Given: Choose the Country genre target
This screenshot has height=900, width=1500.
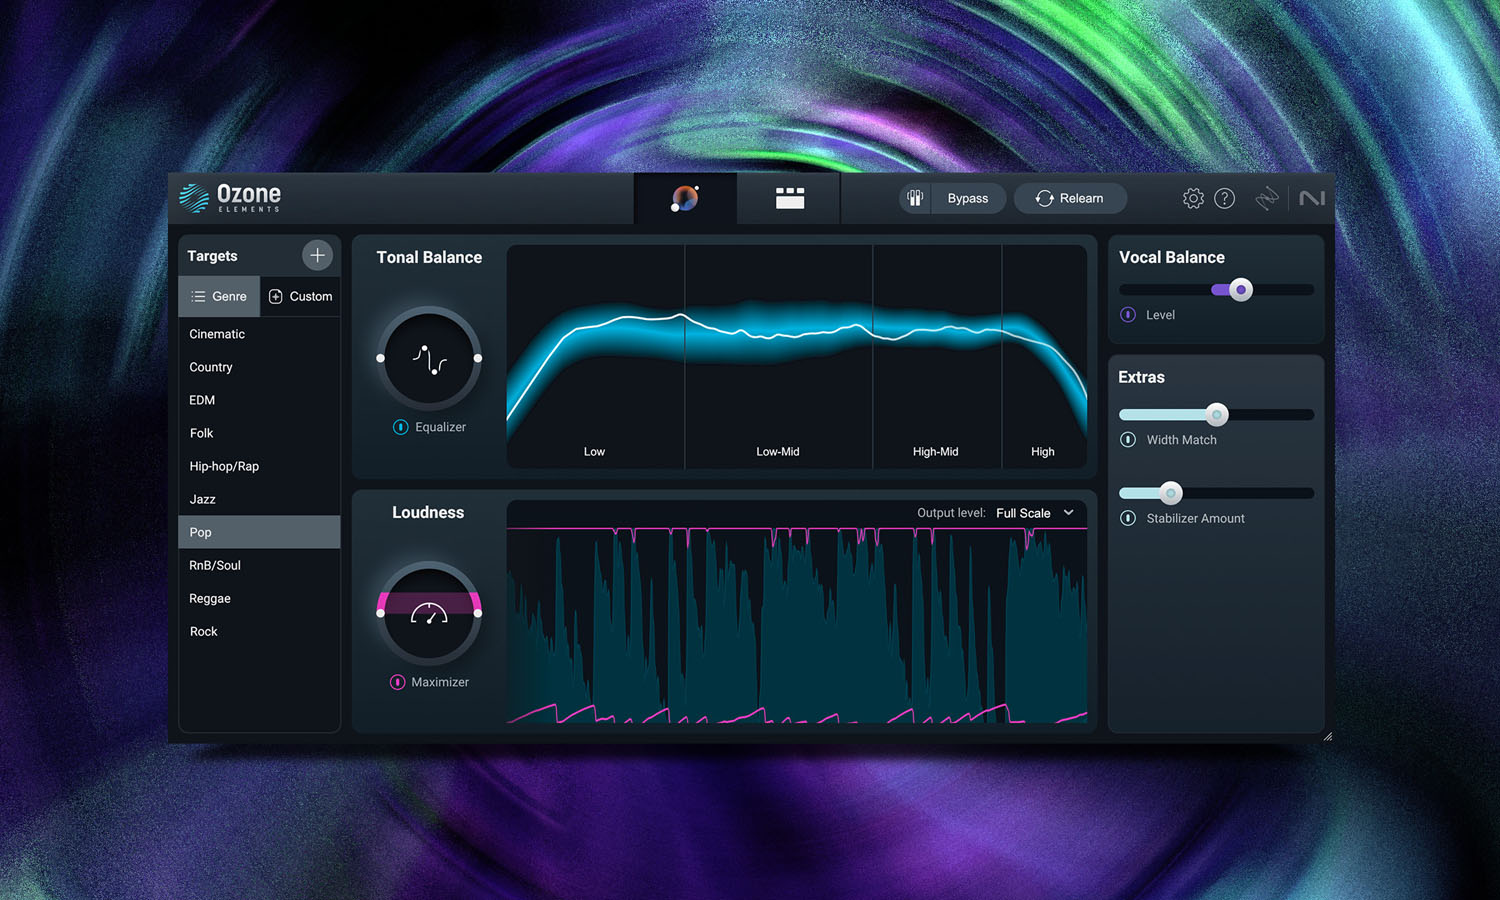Looking at the screenshot, I should pos(259,367).
